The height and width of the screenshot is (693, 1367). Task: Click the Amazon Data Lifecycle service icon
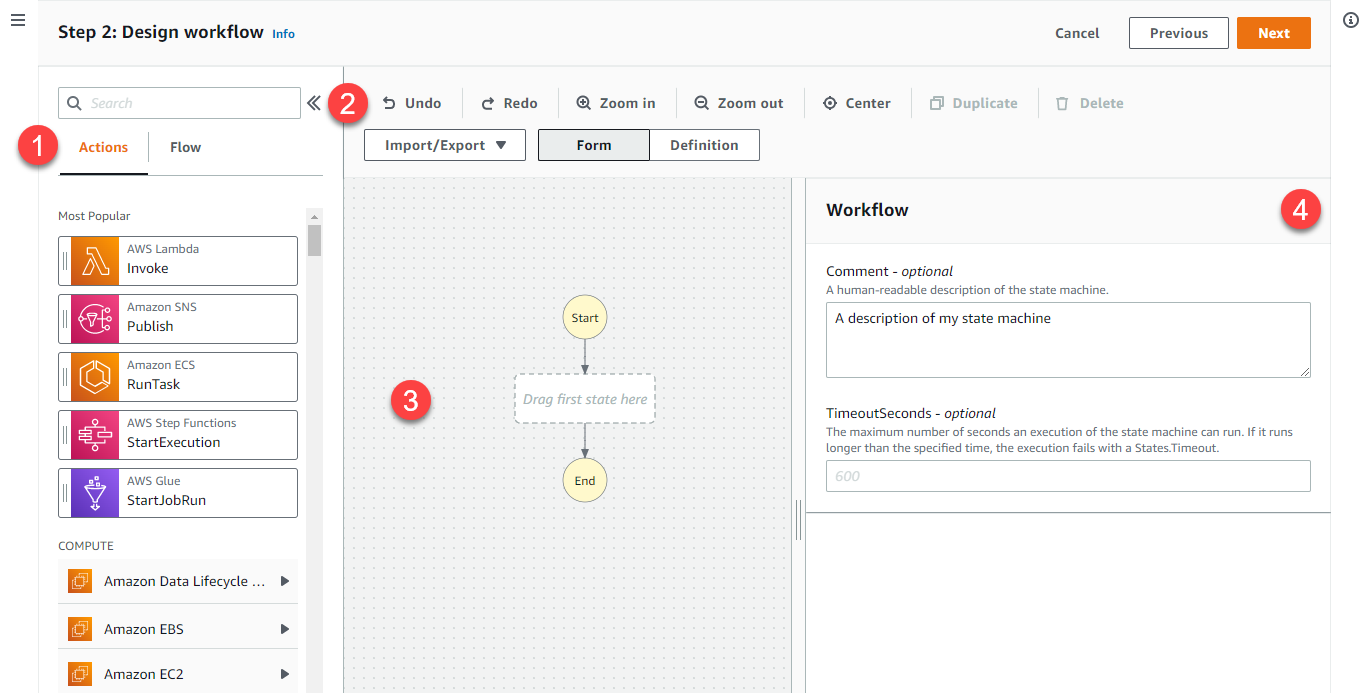80,581
